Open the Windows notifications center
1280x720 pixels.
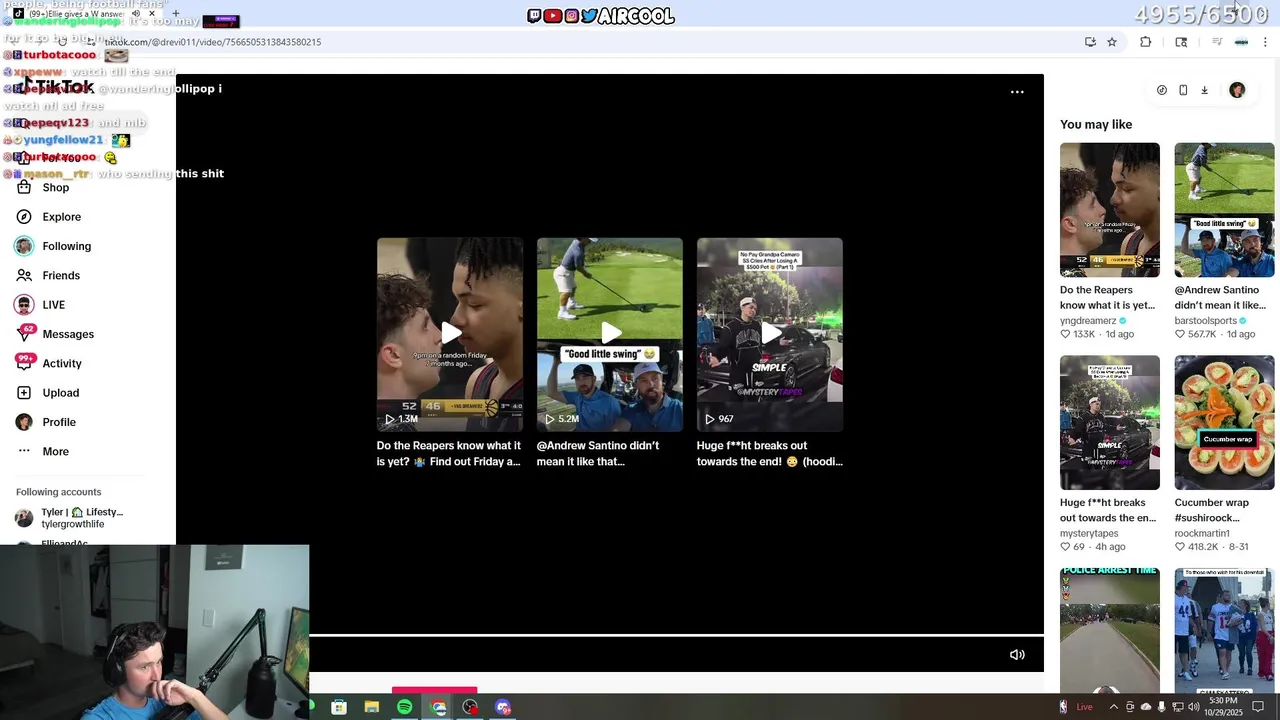point(1259,707)
